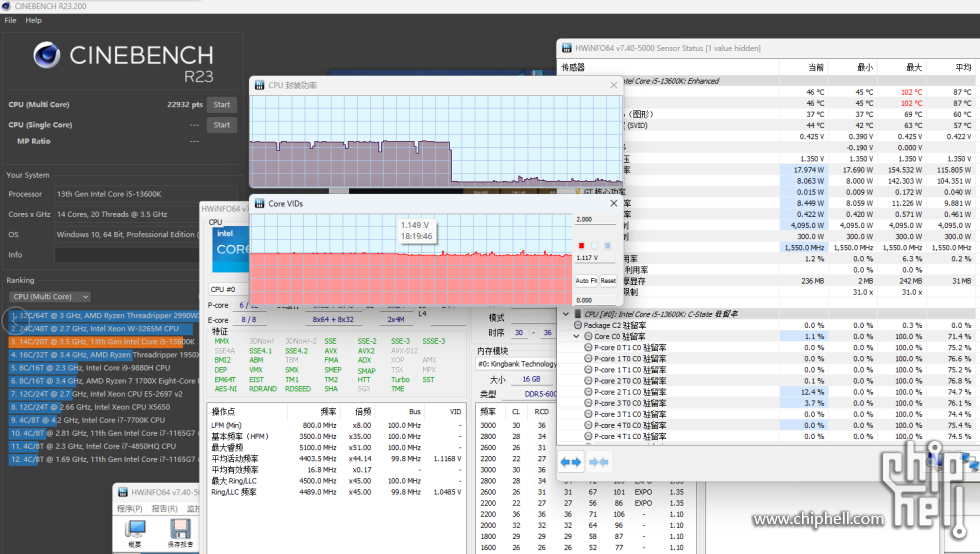Click the 16 GB memory size value
980x554 pixels.
531,379
